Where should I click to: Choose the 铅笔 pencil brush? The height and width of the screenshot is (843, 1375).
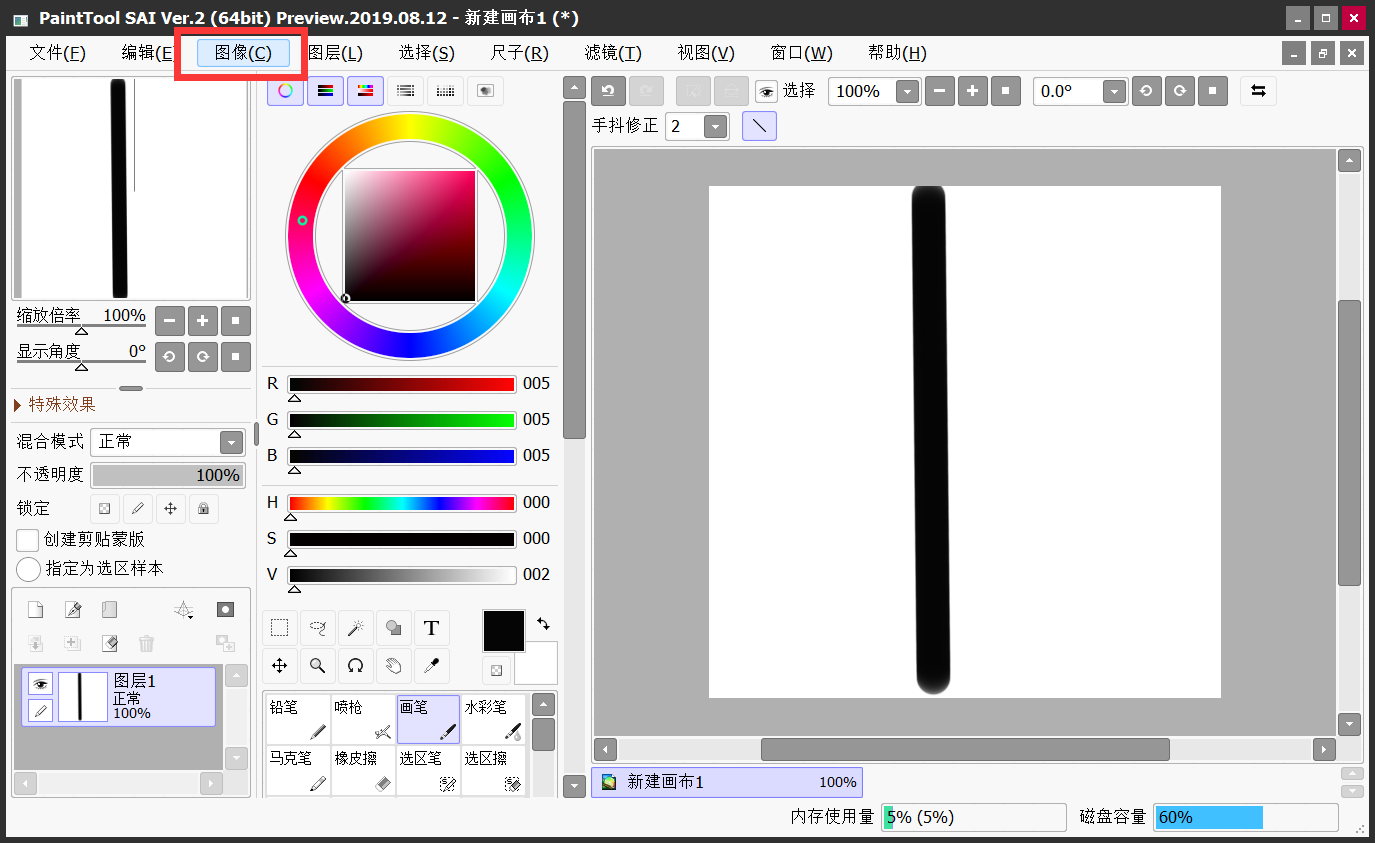click(298, 720)
